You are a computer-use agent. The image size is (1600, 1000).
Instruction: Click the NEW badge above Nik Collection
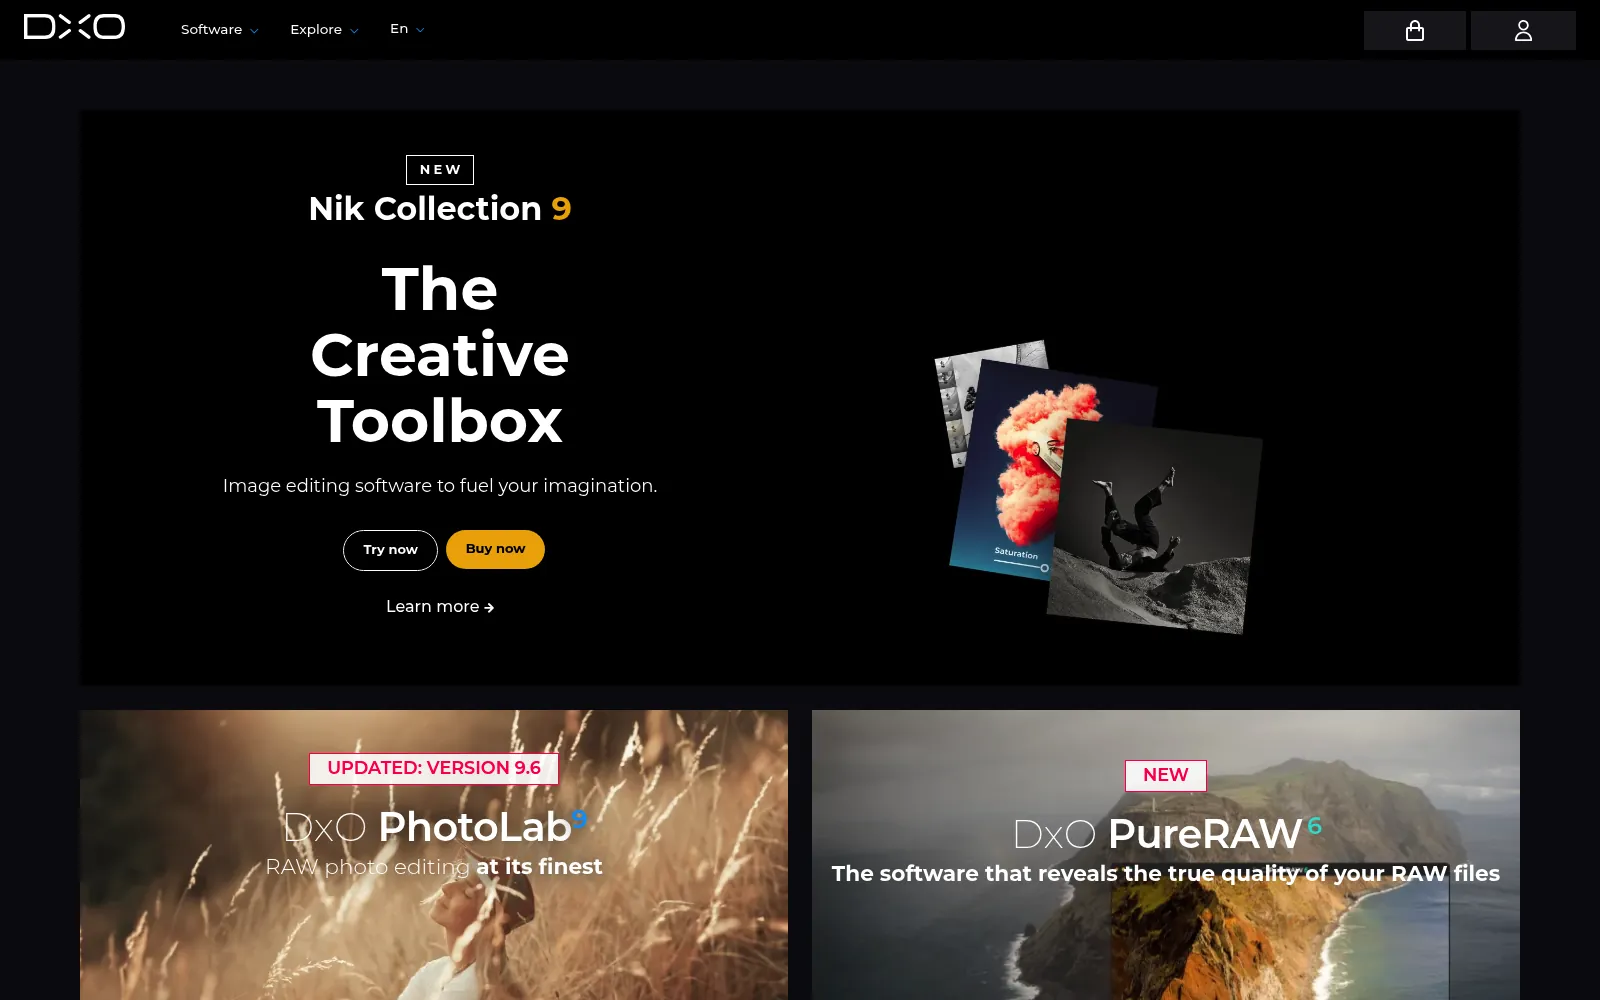[440, 170]
